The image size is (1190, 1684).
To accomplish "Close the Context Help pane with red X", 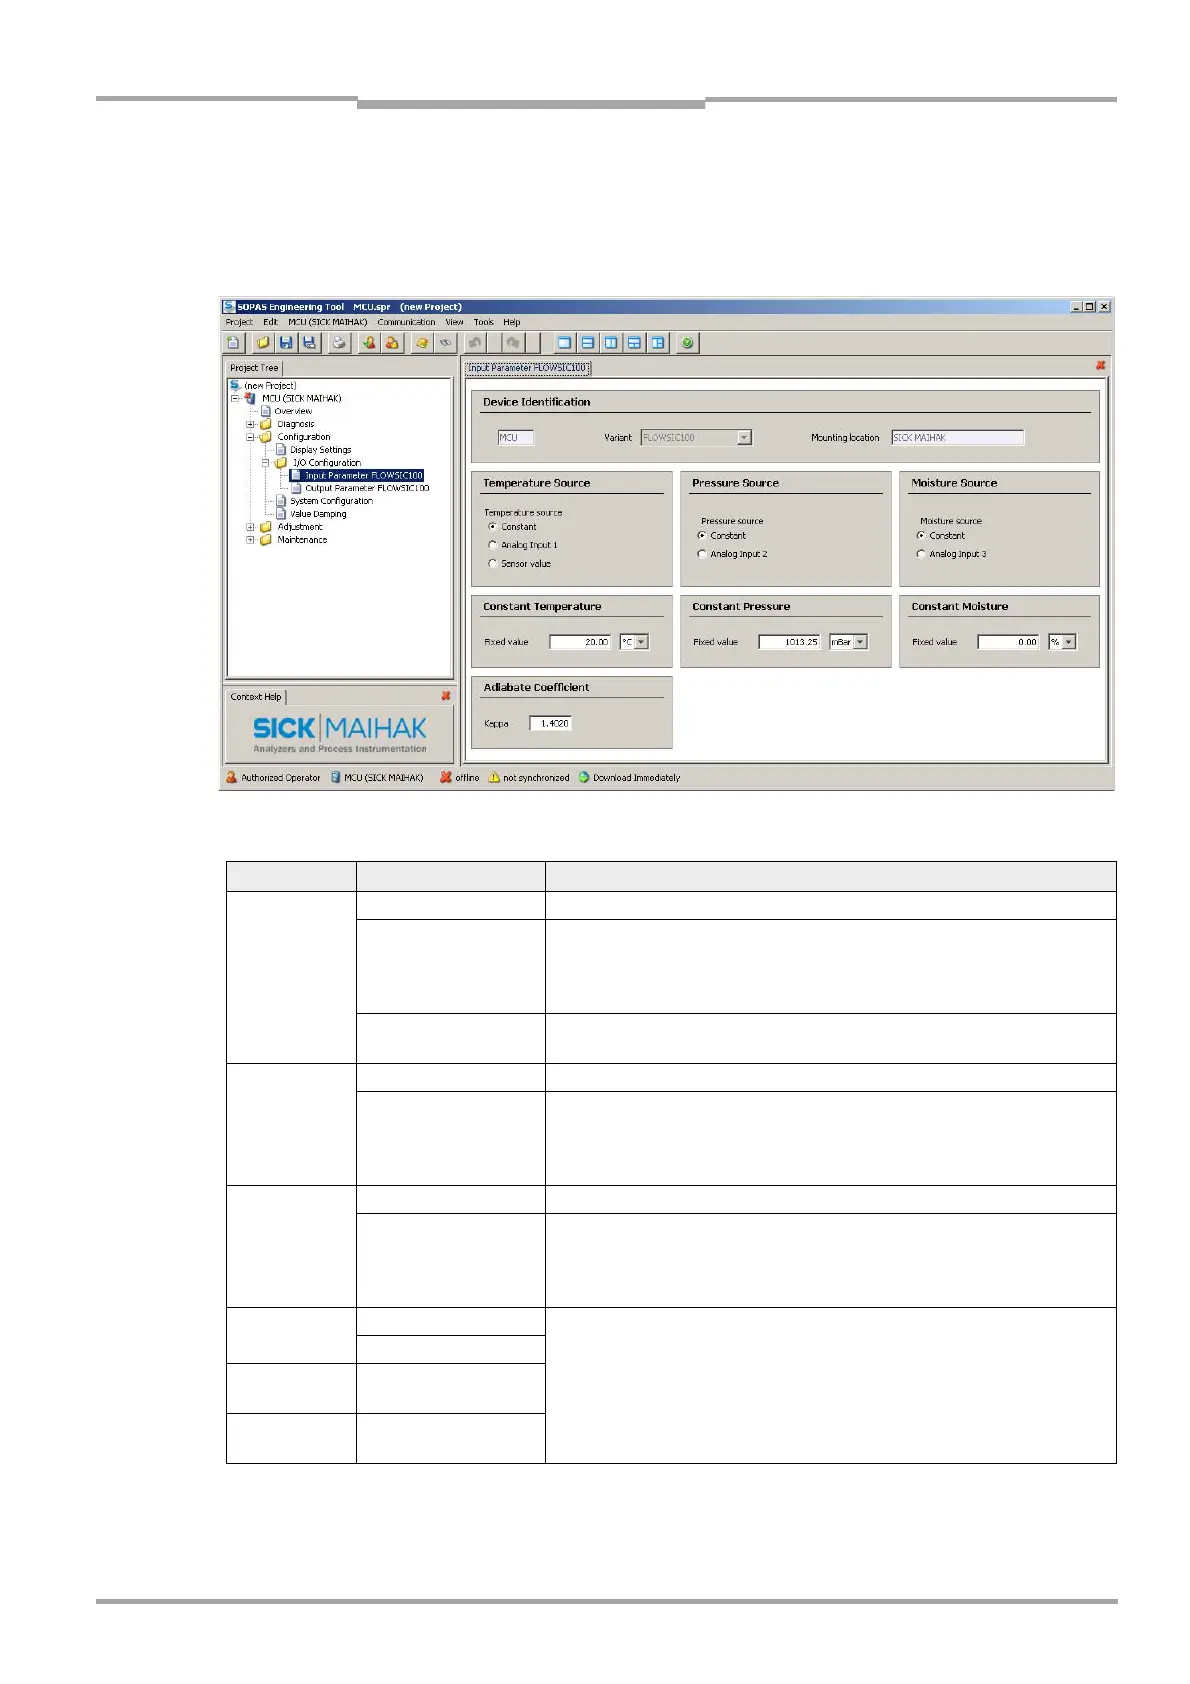I will 446,695.
